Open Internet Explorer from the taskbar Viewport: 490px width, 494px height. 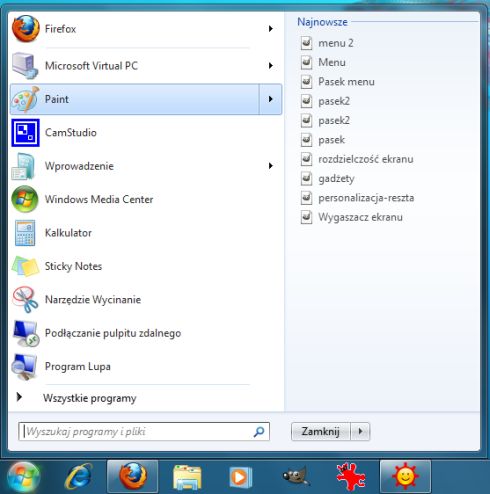[79, 477]
